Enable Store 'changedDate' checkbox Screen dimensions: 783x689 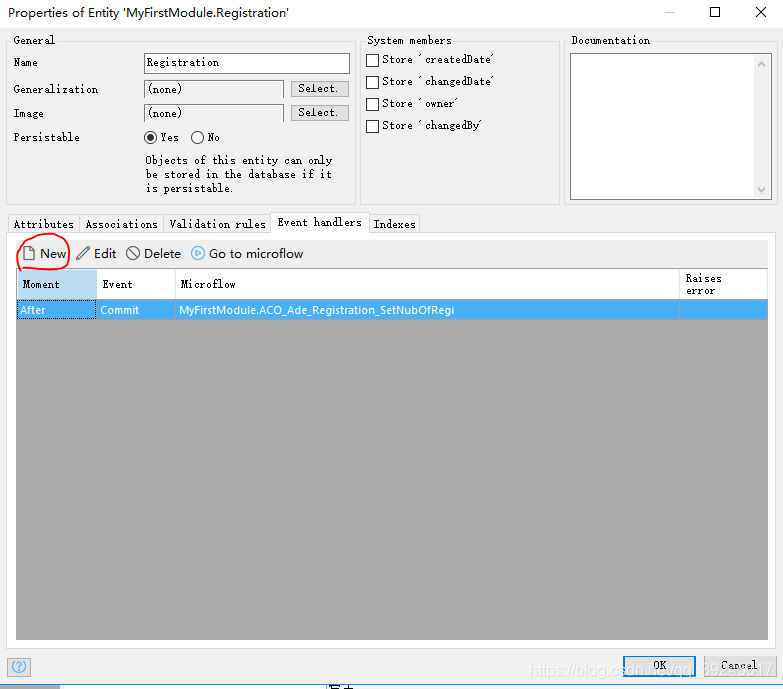point(373,82)
